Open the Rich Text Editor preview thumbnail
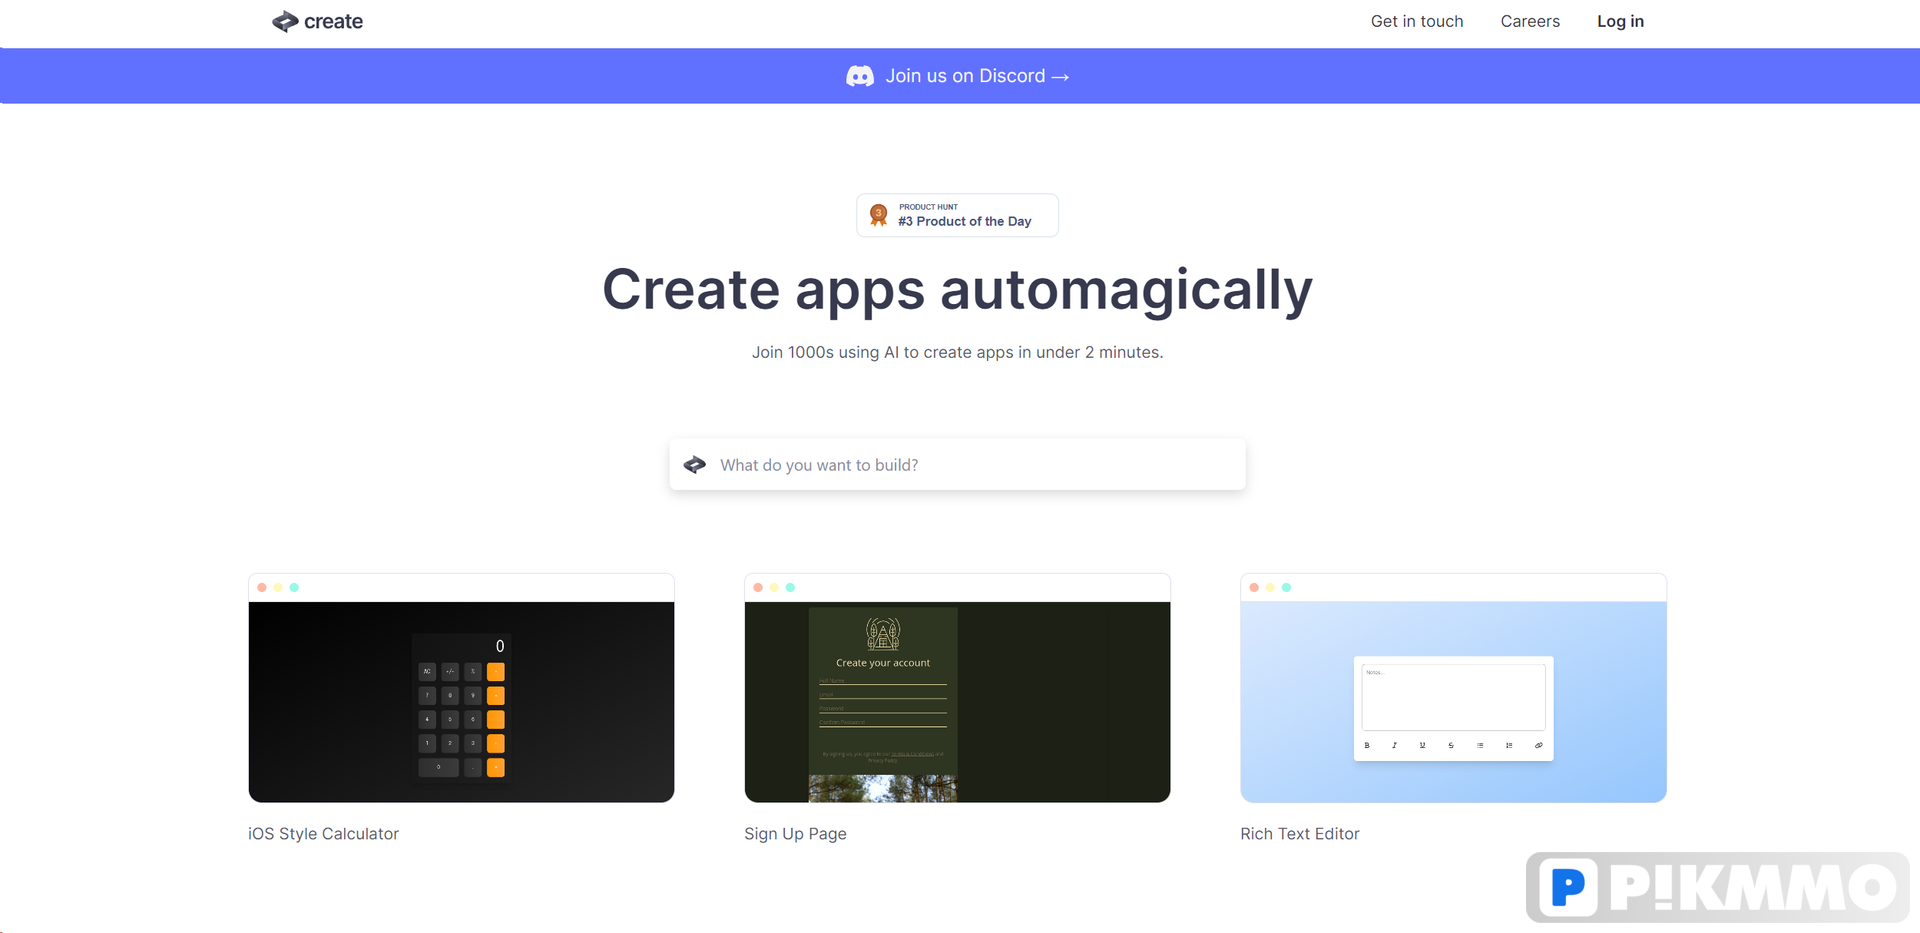 1453,688
